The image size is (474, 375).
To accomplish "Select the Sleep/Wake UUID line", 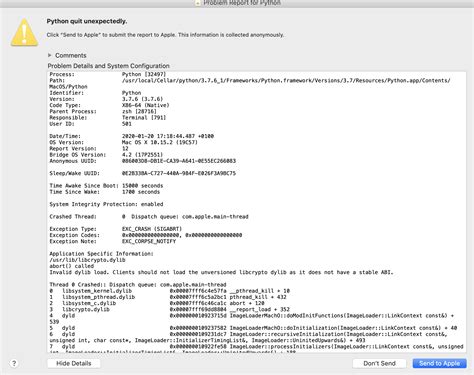I will pyautogui.click(x=143, y=173).
